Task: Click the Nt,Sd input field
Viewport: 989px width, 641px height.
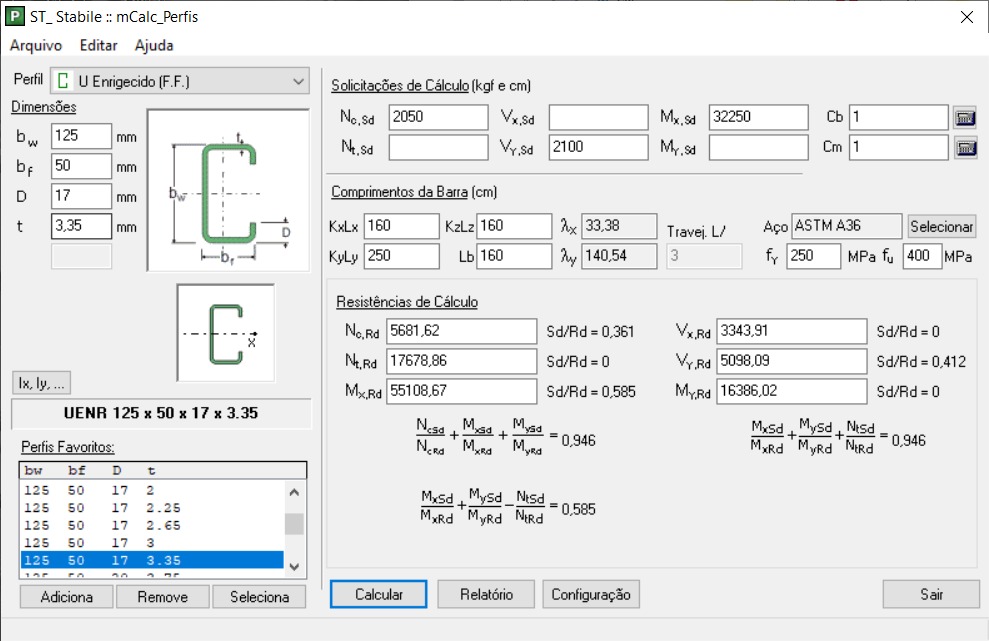Action: pyautogui.click(x=438, y=148)
